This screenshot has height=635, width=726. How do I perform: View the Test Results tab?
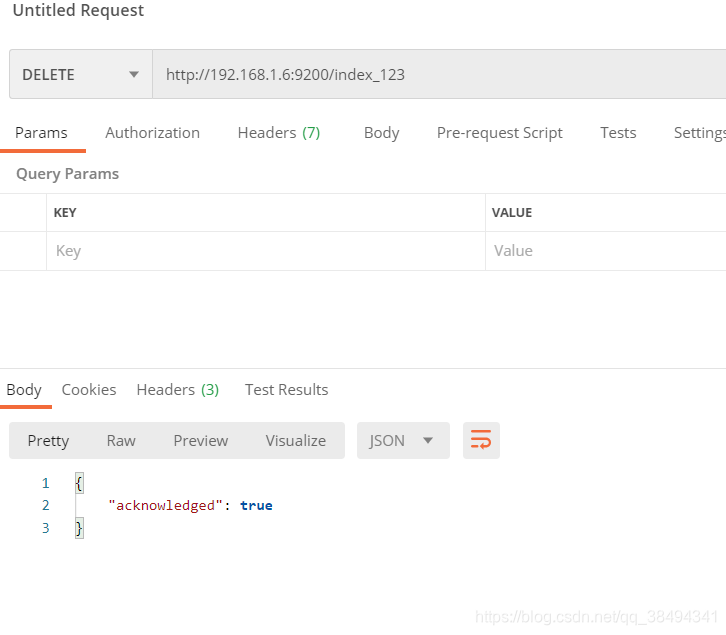[x=286, y=390]
